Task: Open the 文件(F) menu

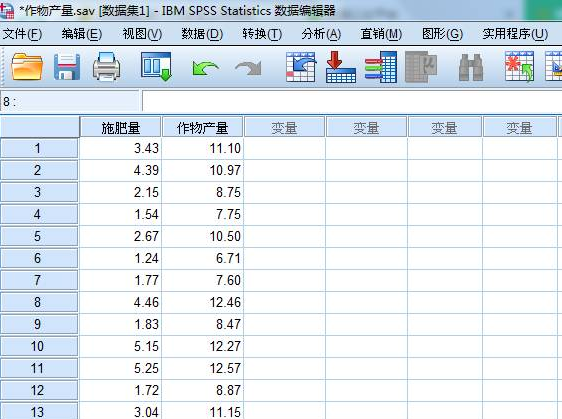Action: click(22, 34)
